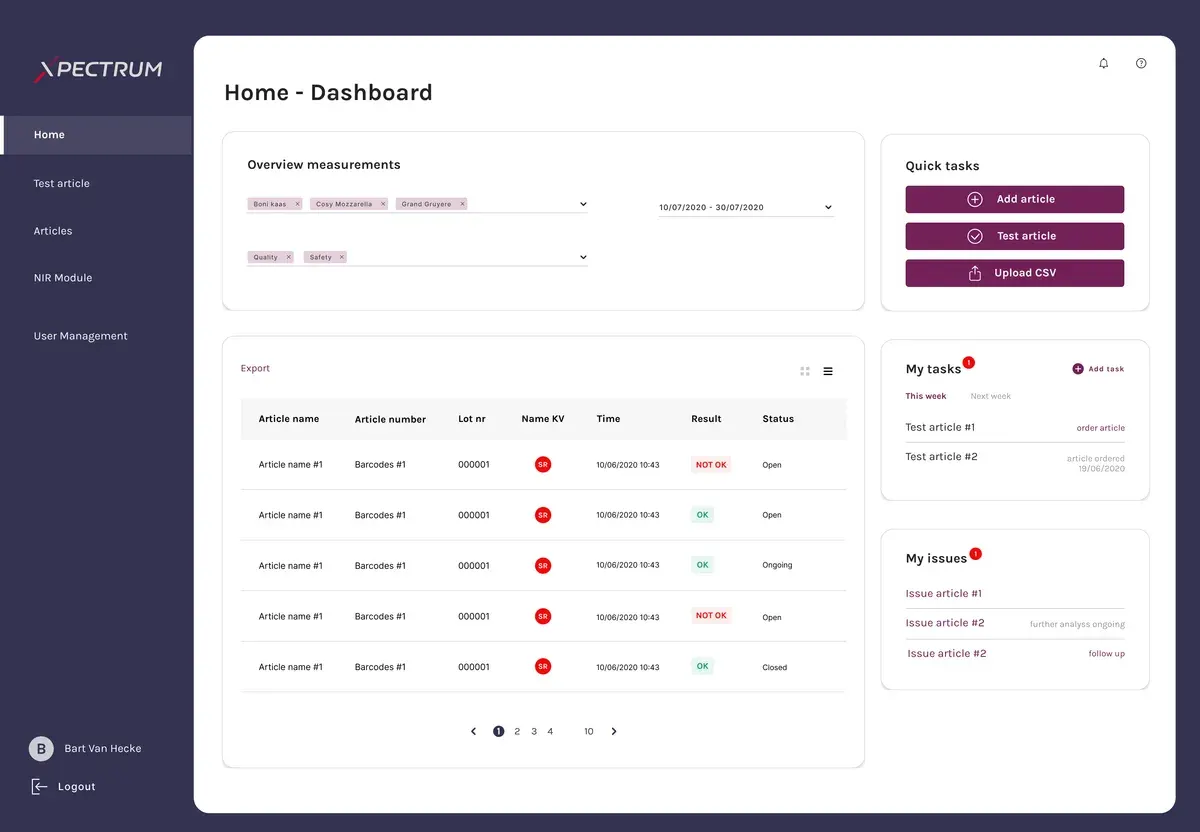
Task: Click the Export link
Action: click(x=255, y=368)
